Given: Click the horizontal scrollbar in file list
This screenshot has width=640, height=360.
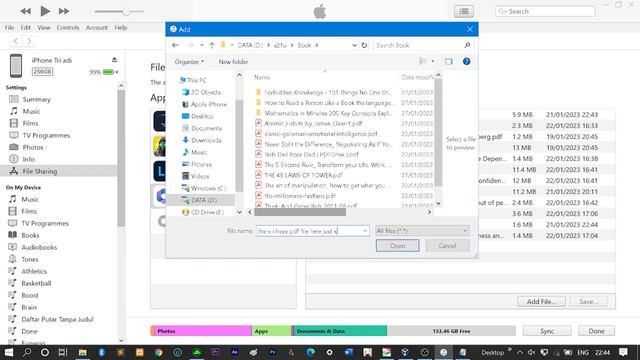Looking at the screenshot, I should coord(300,212).
